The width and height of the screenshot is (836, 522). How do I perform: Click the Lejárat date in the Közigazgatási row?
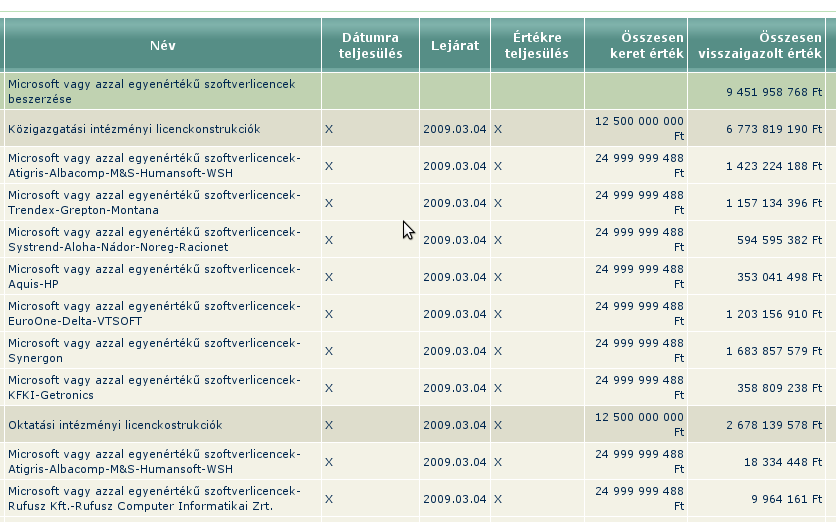pyautogui.click(x=455, y=129)
